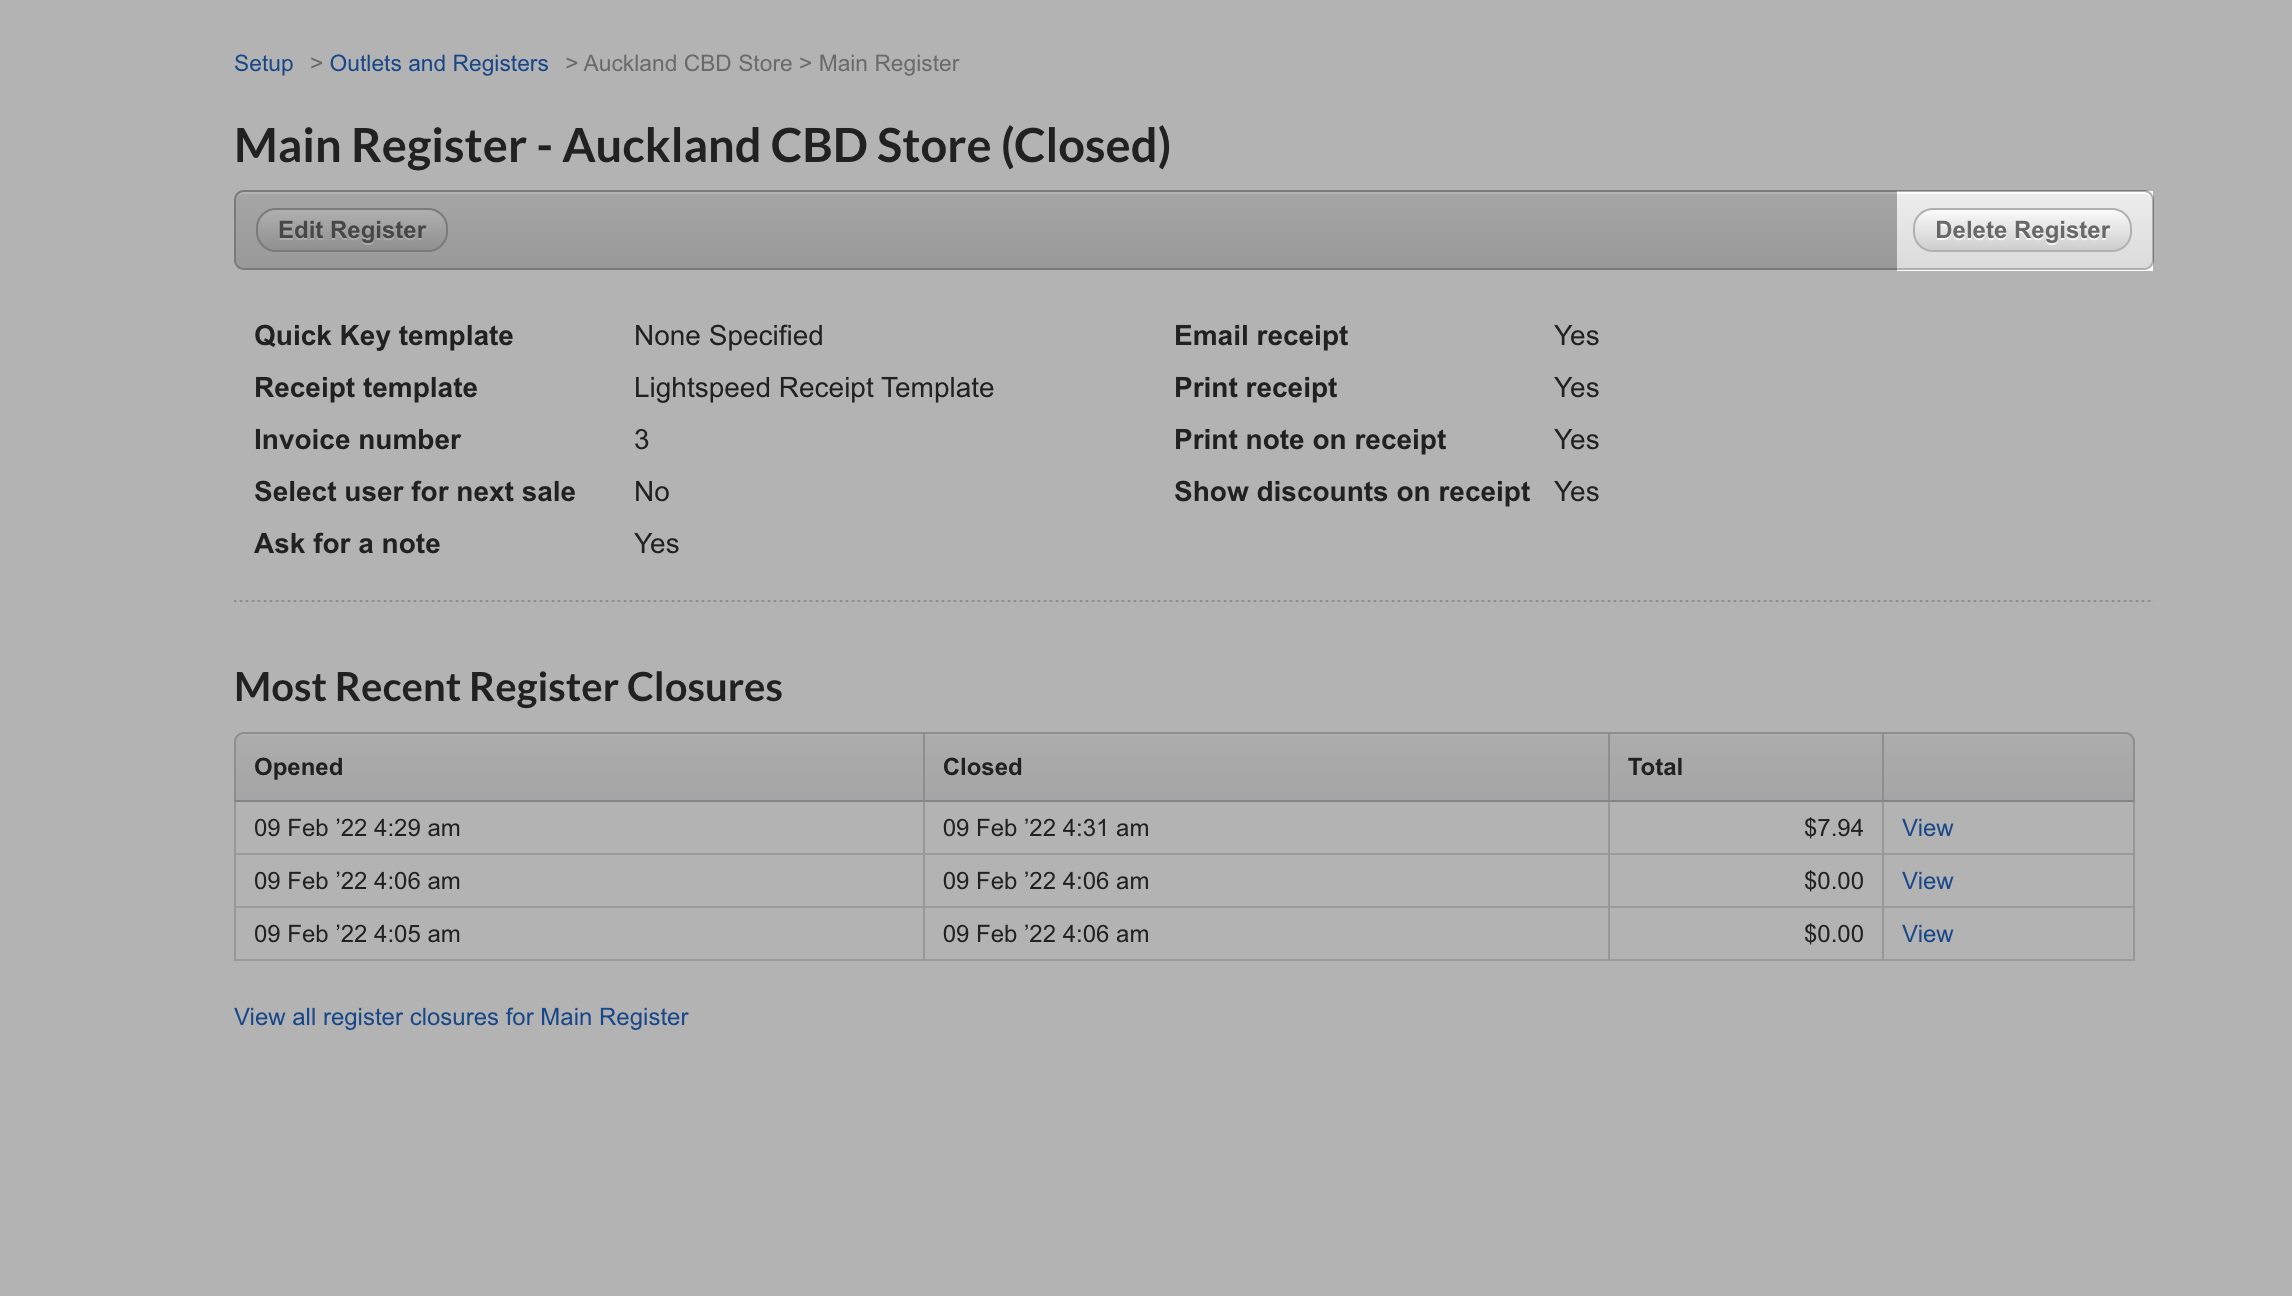
Task: Open the Setup breadcrumb link
Action: click(x=263, y=63)
